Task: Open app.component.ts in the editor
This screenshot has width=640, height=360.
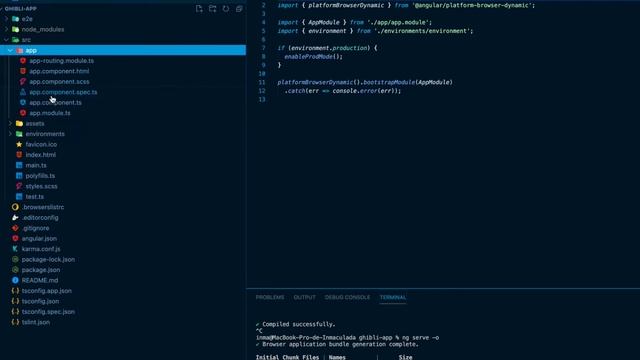Action: (x=55, y=102)
